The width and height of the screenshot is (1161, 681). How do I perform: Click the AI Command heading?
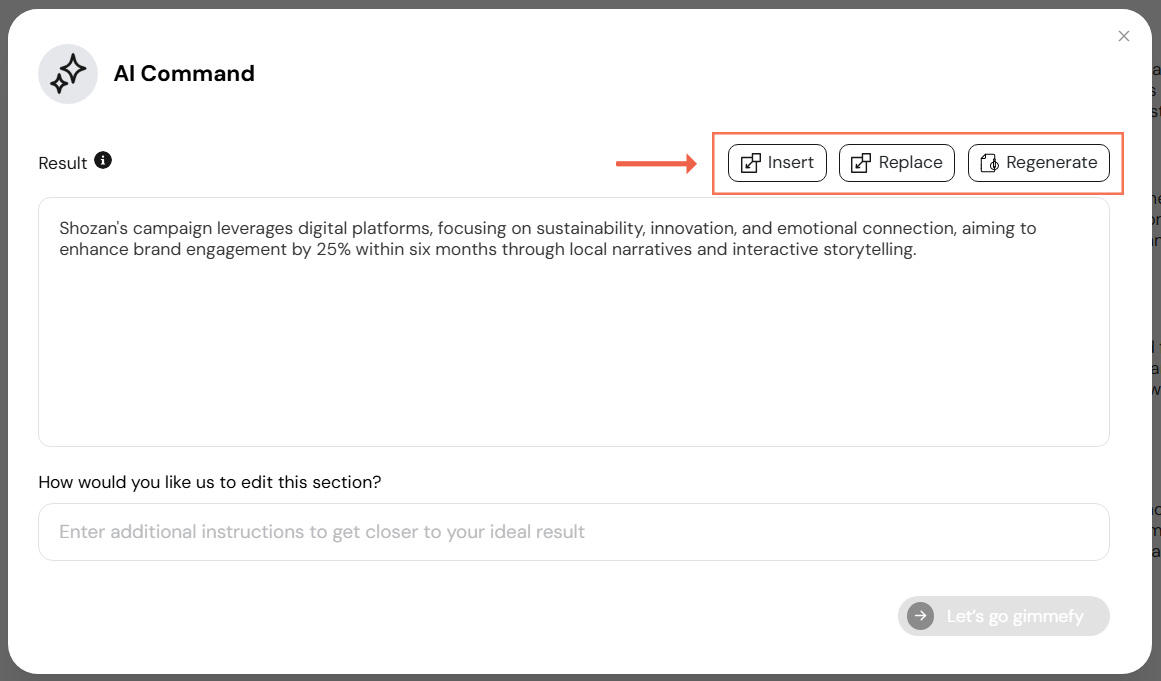184,74
